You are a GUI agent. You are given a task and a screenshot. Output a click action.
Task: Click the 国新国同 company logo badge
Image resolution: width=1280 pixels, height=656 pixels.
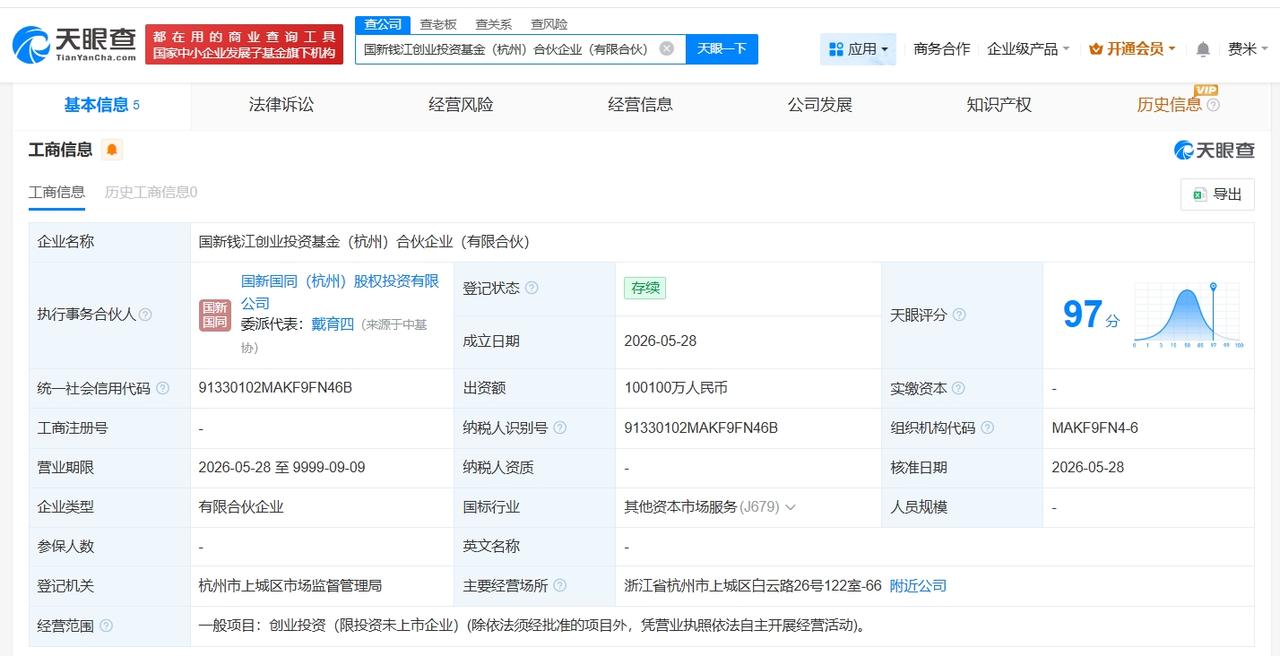click(x=215, y=315)
